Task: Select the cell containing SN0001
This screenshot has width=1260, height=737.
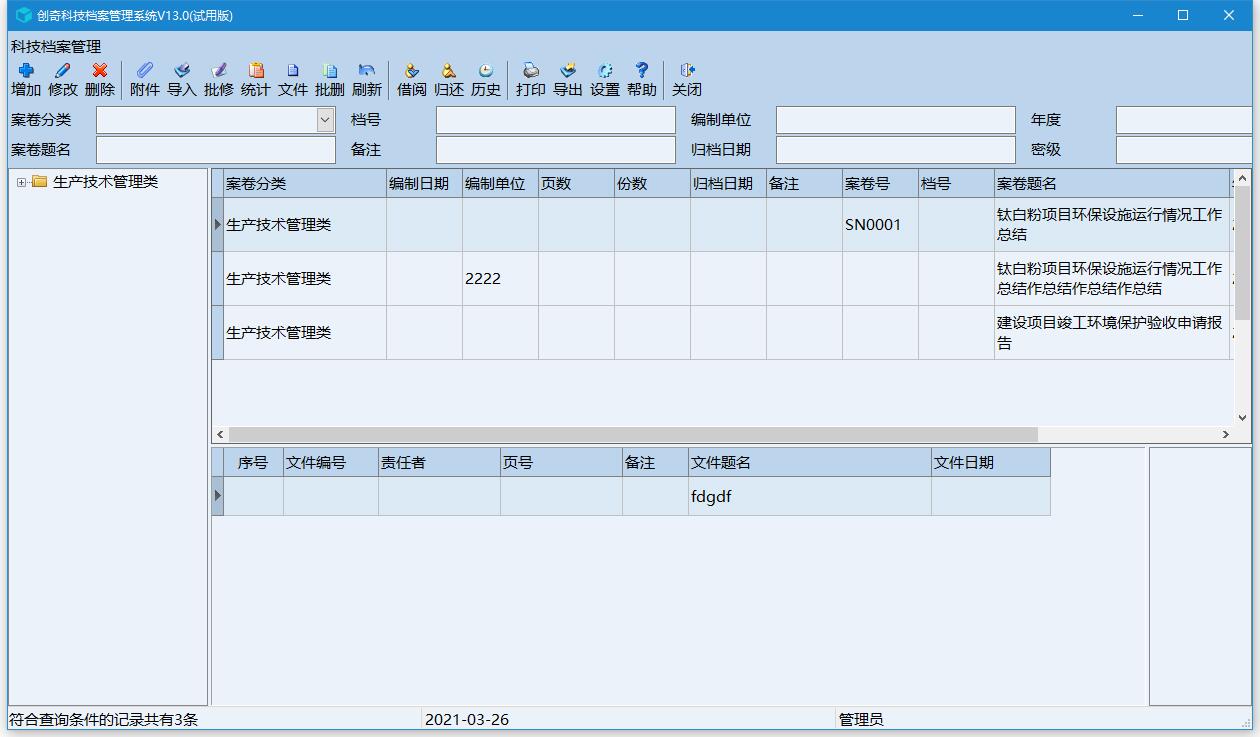Action: [x=881, y=225]
